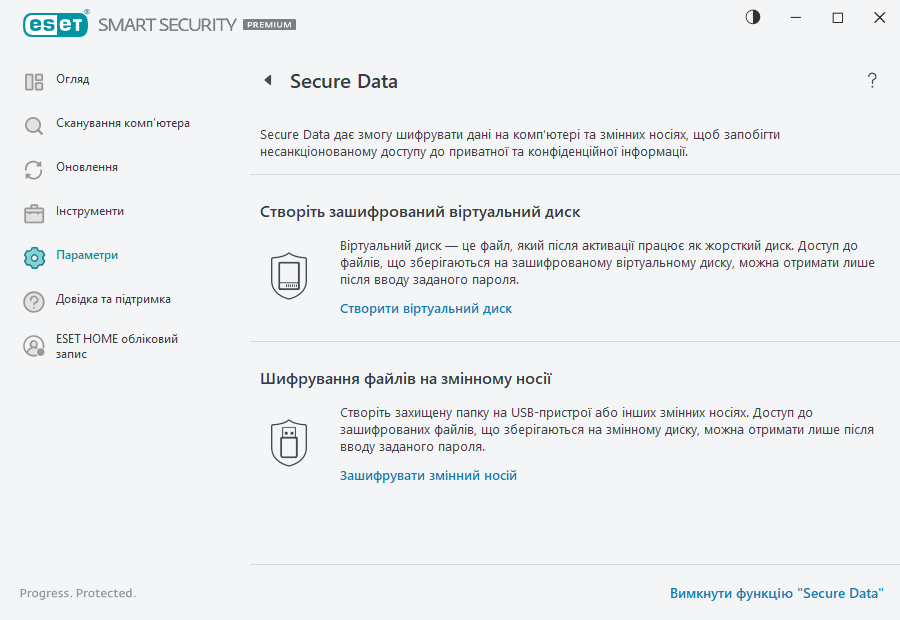Collapse Secure Data with the back arrow
Viewport: 900px width, 620px height.
click(x=266, y=81)
